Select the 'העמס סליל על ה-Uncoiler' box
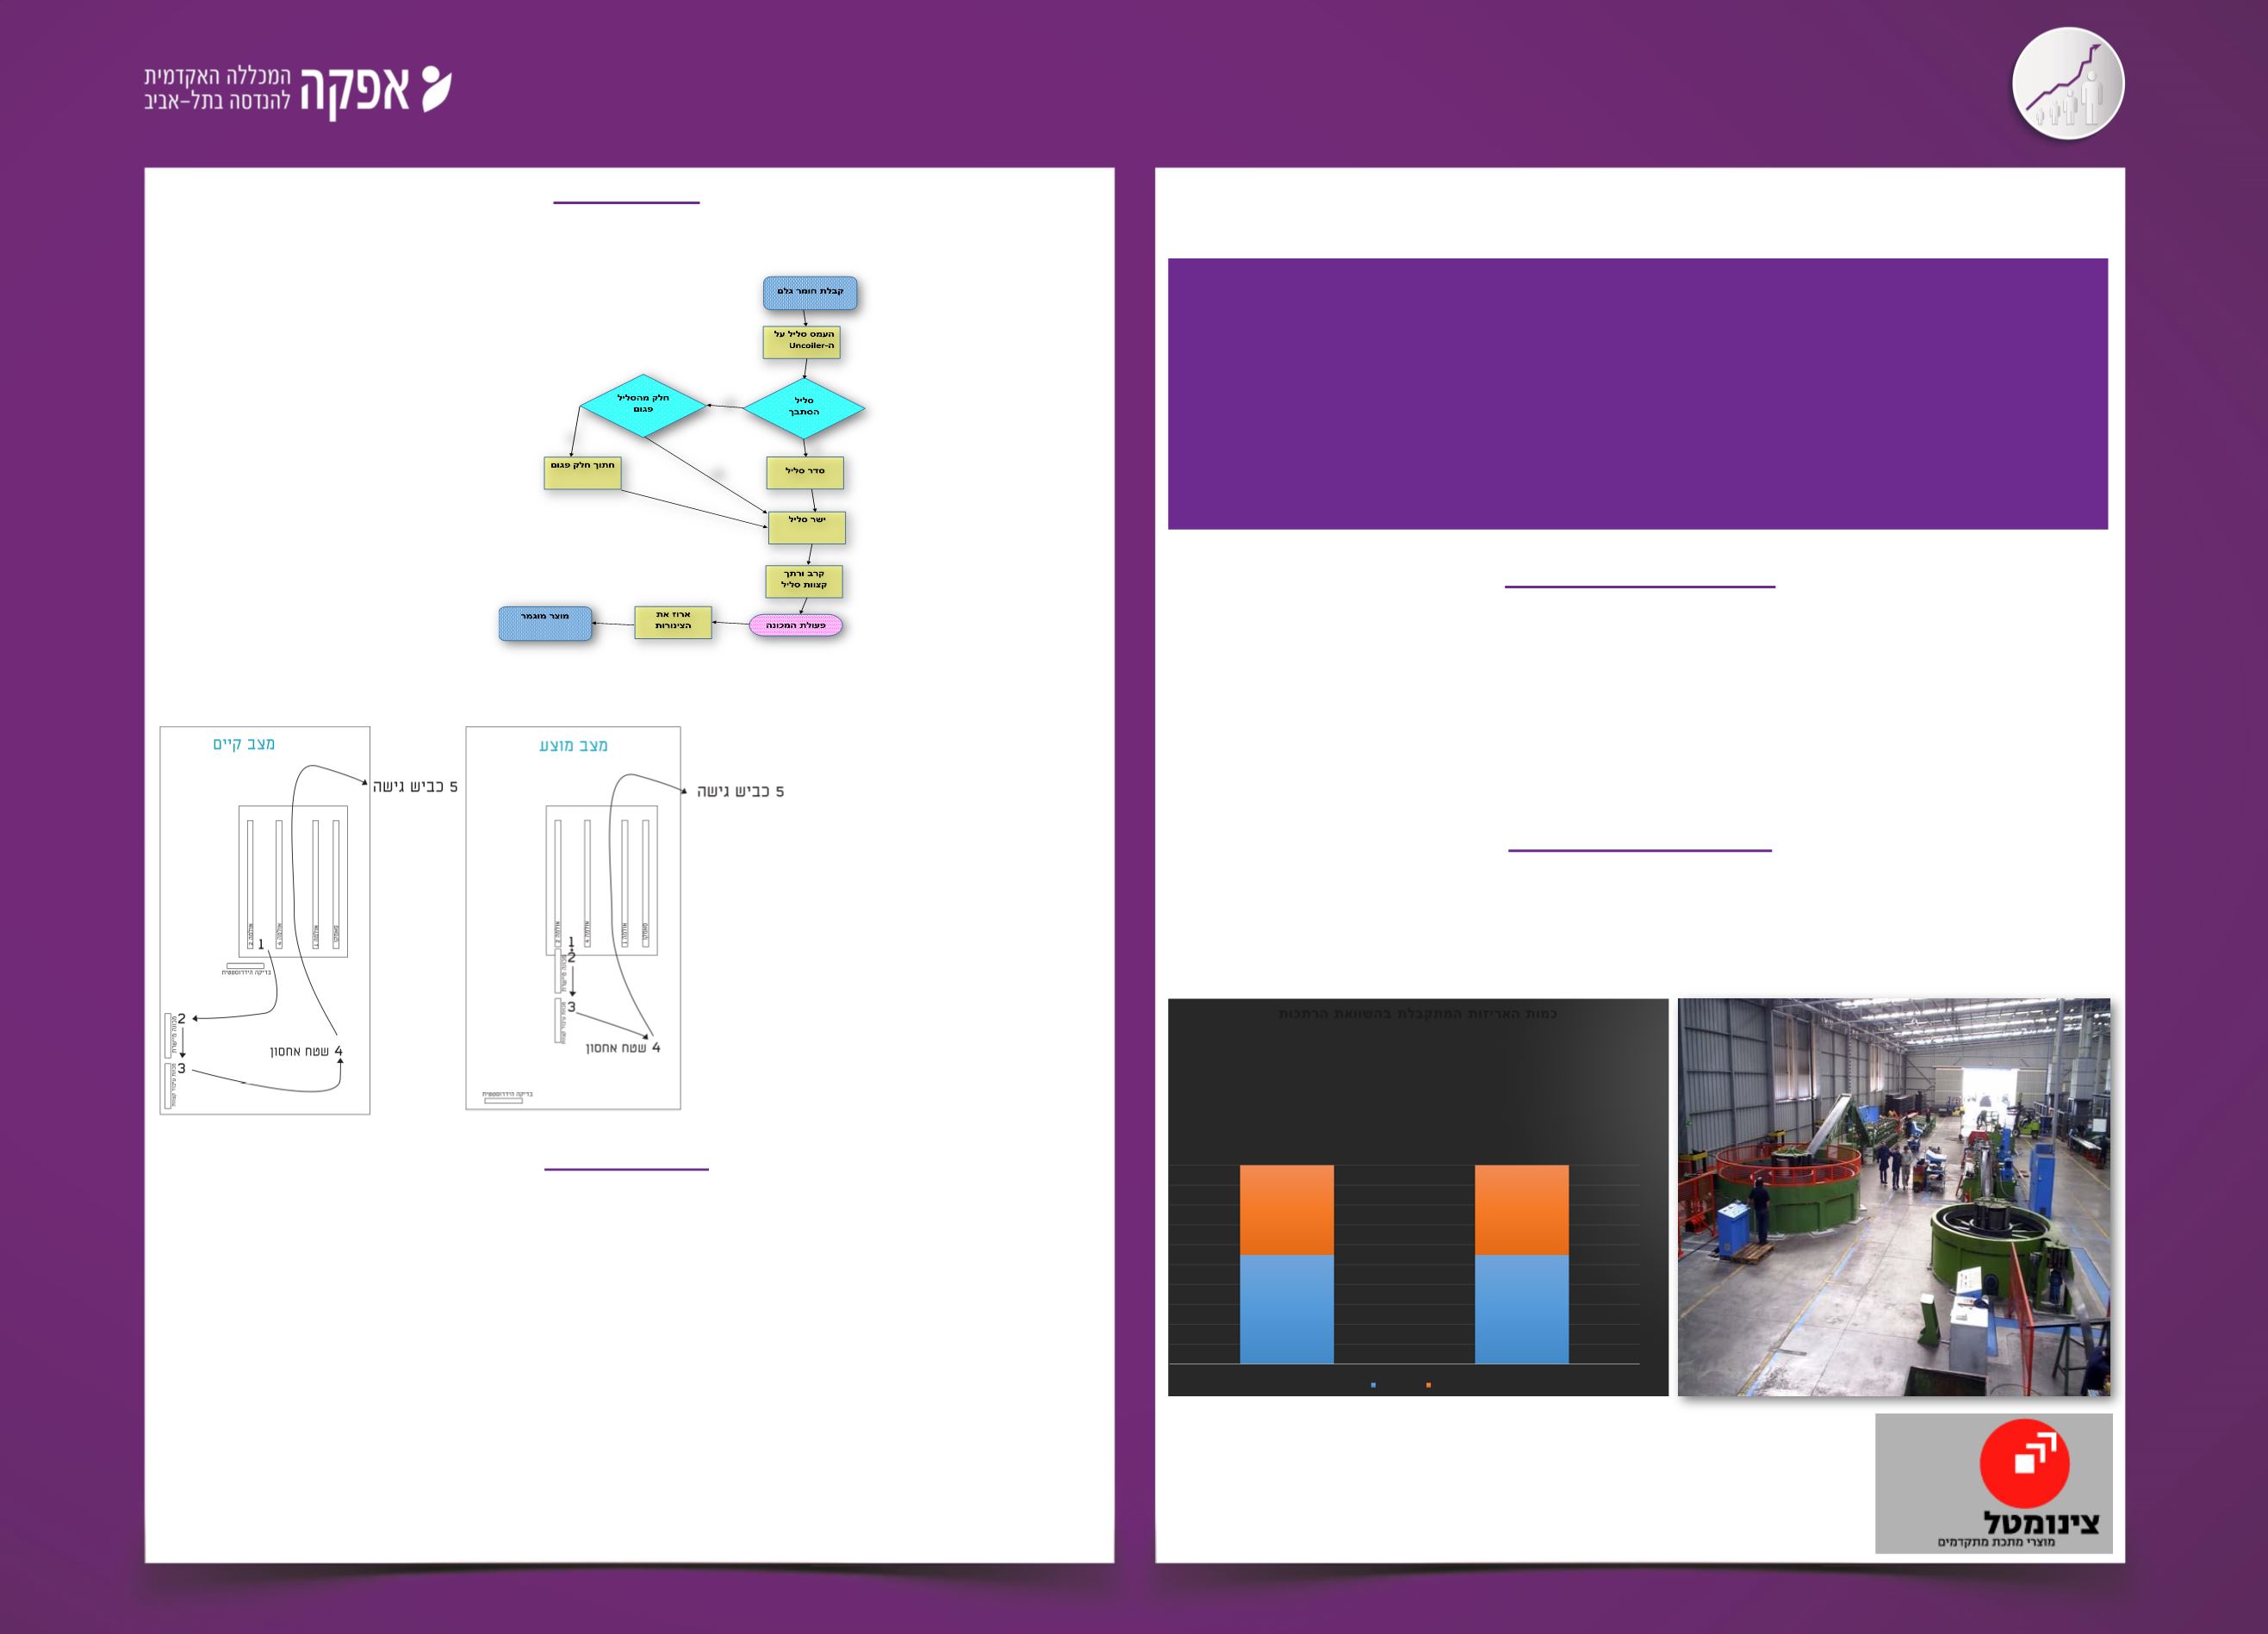 click(802, 342)
